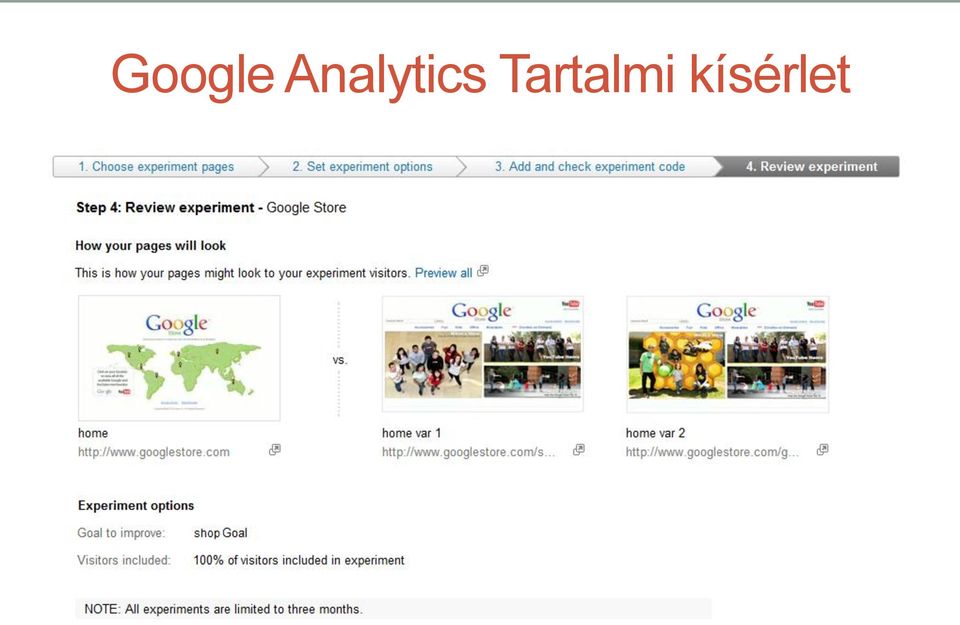This screenshot has width=960, height=625.
Task: Click the 'Experiment options' heading
Action: click(x=136, y=506)
